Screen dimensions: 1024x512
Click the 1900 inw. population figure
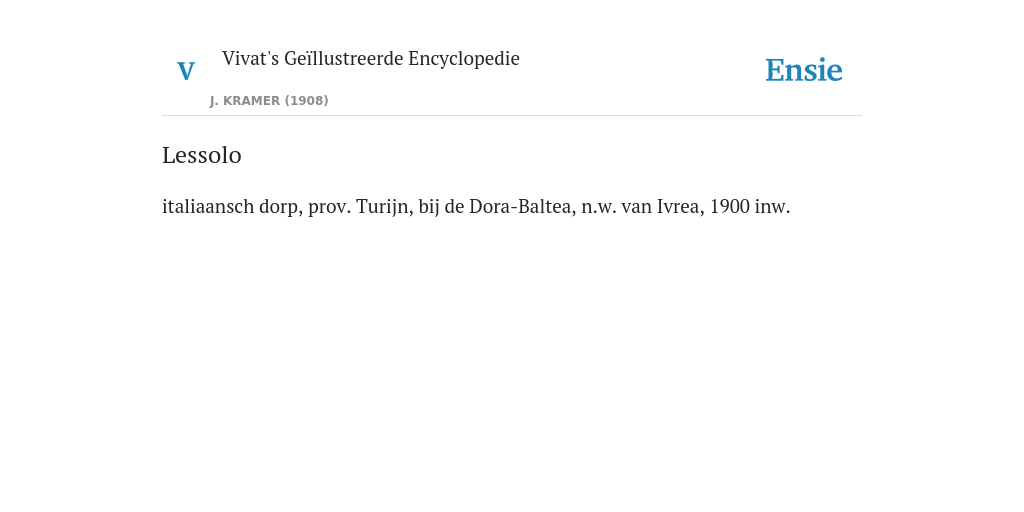pyautogui.click(x=750, y=206)
